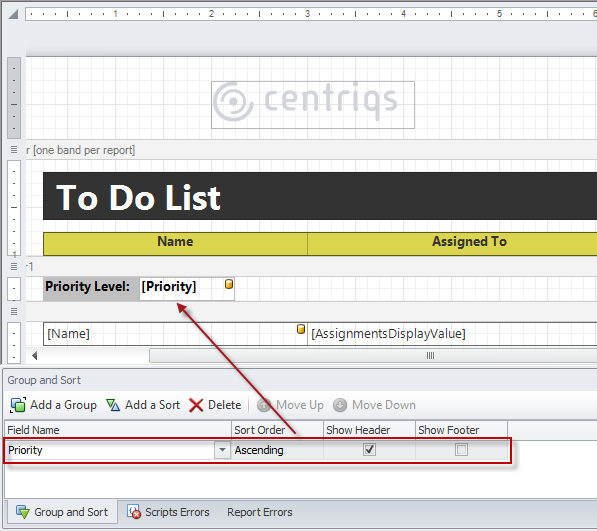The height and width of the screenshot is (531, 597).
Task: Click the Move Up arrow icon
Action: click(x=264, y=405)
